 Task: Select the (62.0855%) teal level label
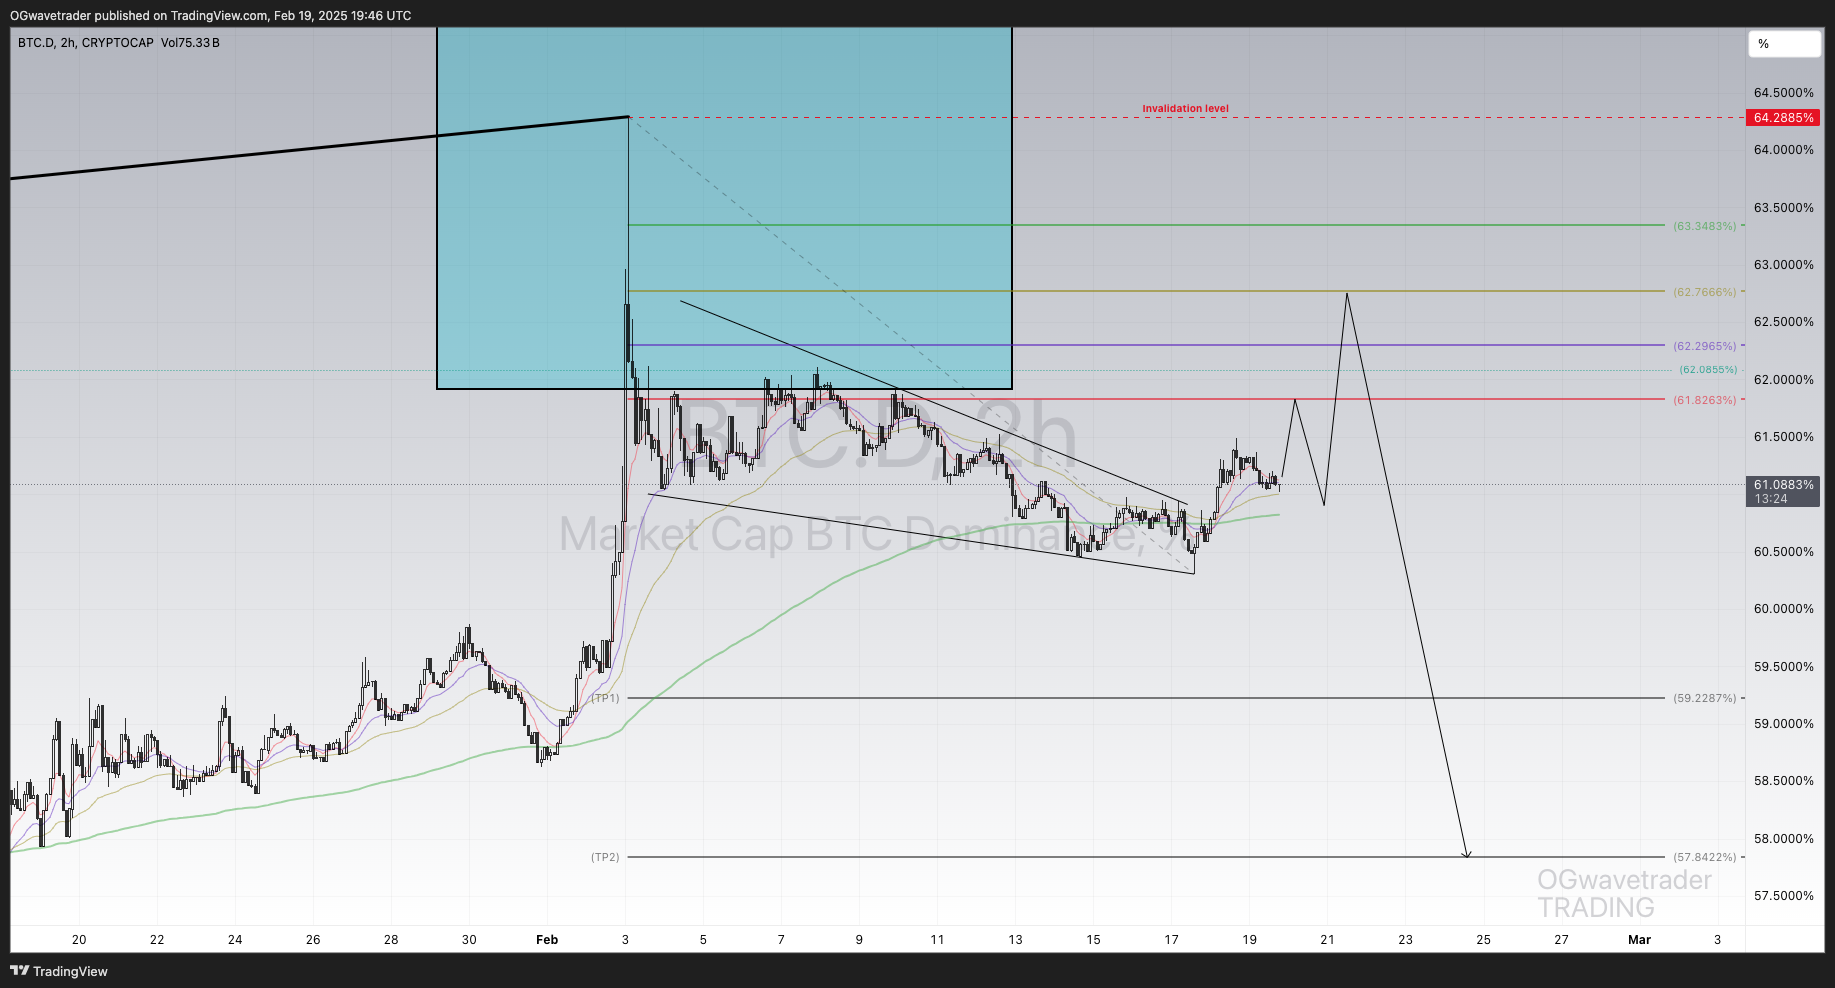point(1708,370)
